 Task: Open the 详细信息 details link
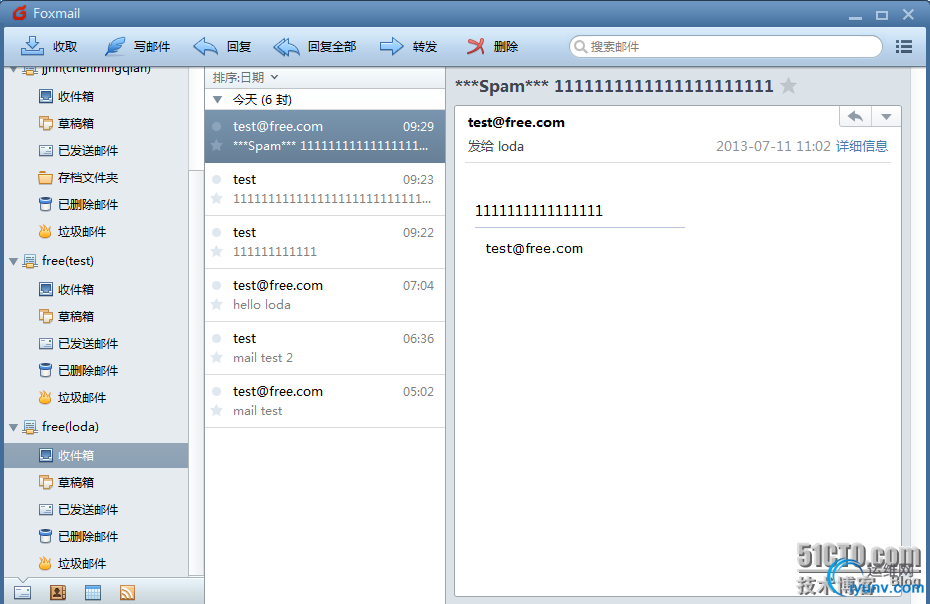862,146
